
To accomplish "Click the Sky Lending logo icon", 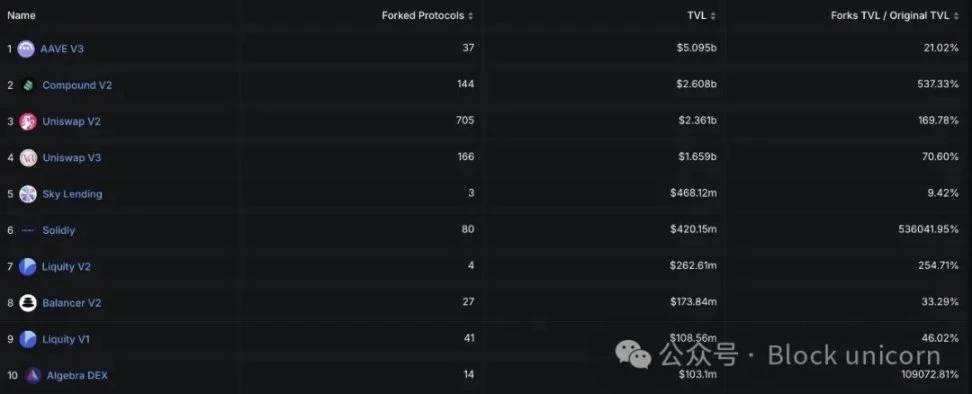I will [x=28, y=194].
